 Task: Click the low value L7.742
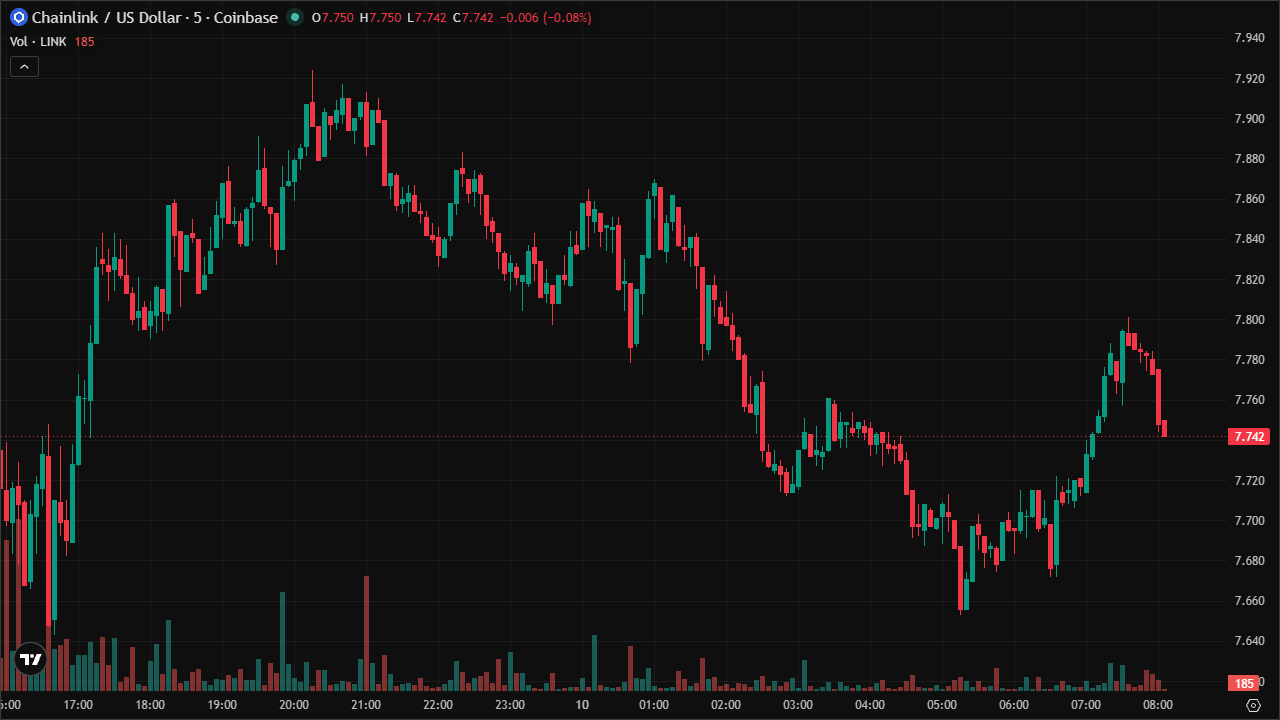point(427,18)
